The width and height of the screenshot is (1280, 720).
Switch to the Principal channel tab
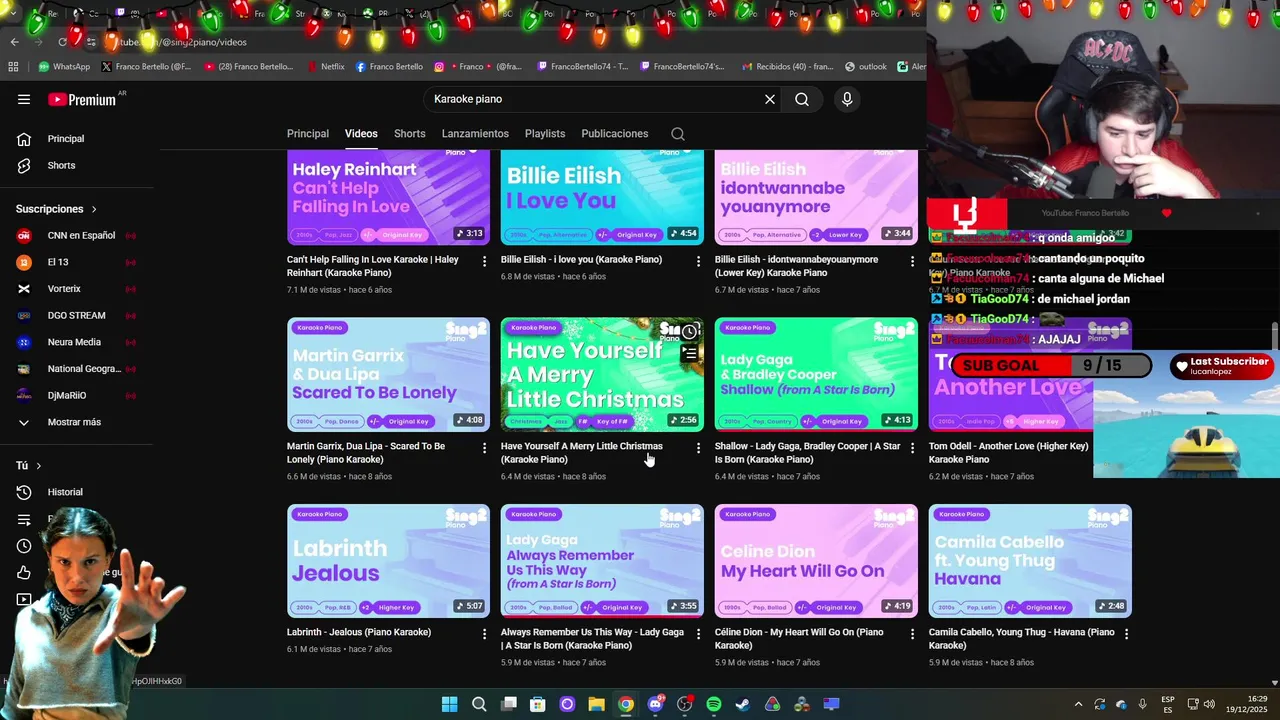coord(307,134)
